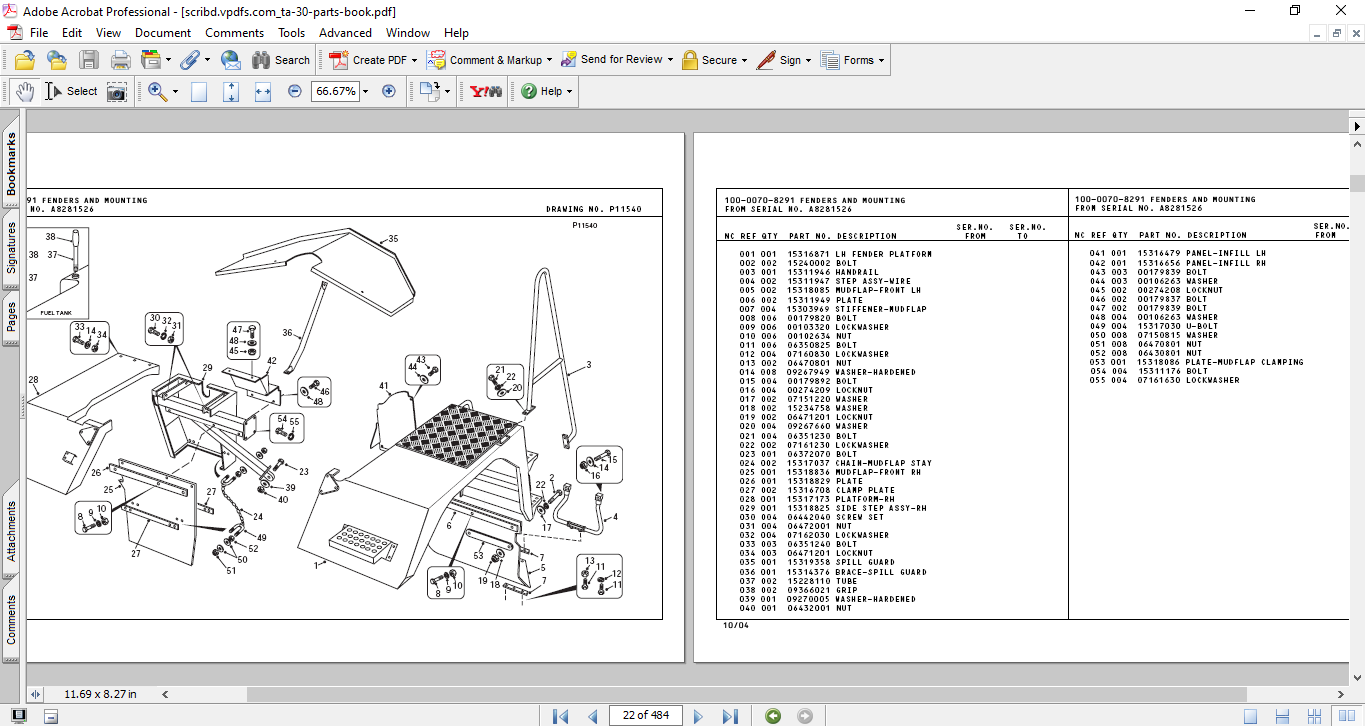Expand the Comment & Markup dropdown

point(549,60)
